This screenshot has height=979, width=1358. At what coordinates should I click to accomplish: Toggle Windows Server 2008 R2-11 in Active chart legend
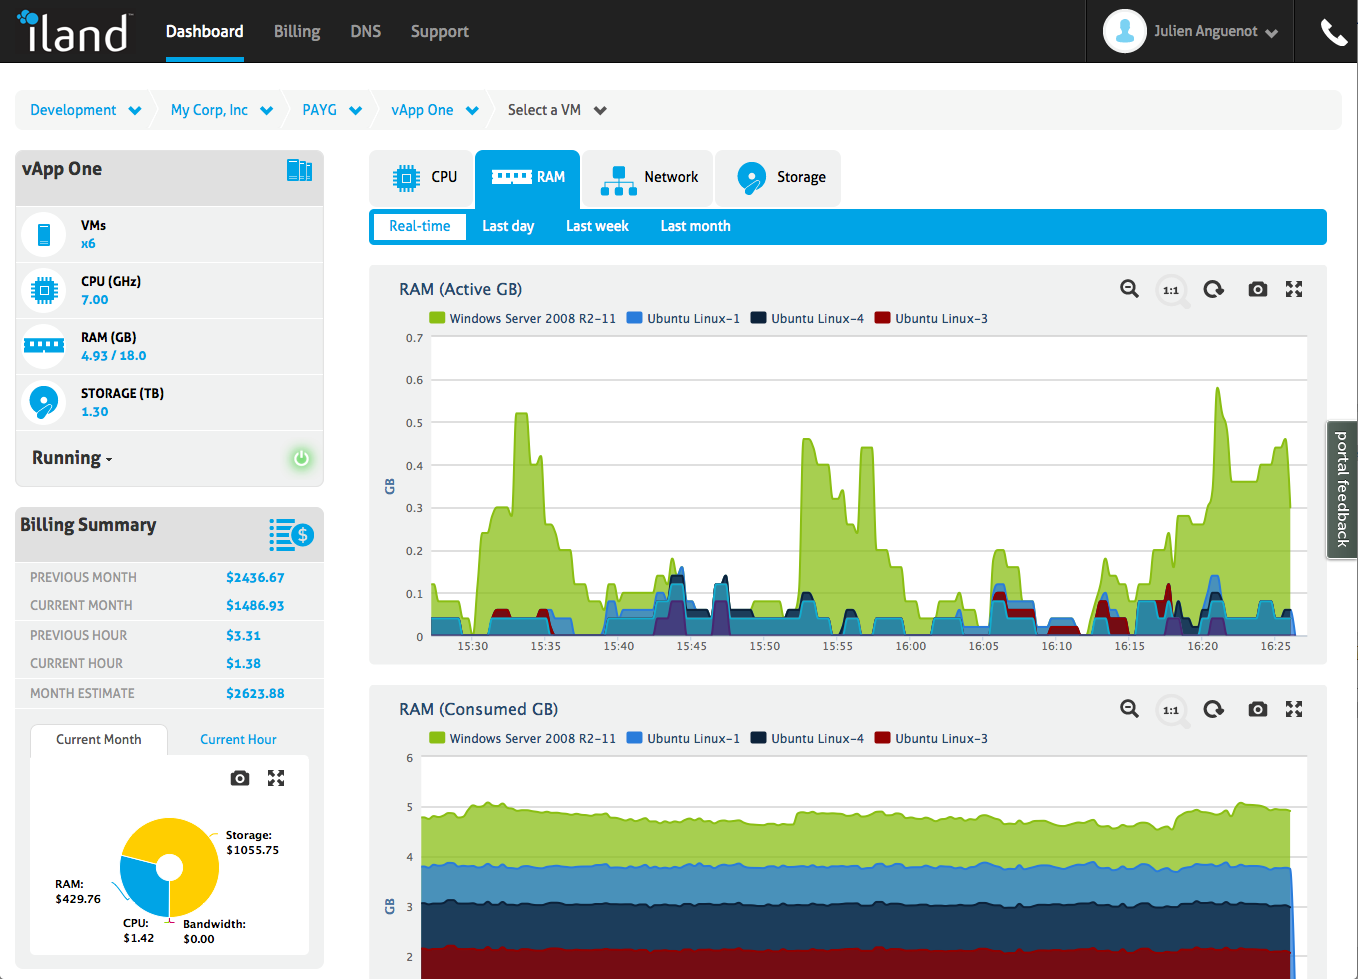click(x=523, y=318)
